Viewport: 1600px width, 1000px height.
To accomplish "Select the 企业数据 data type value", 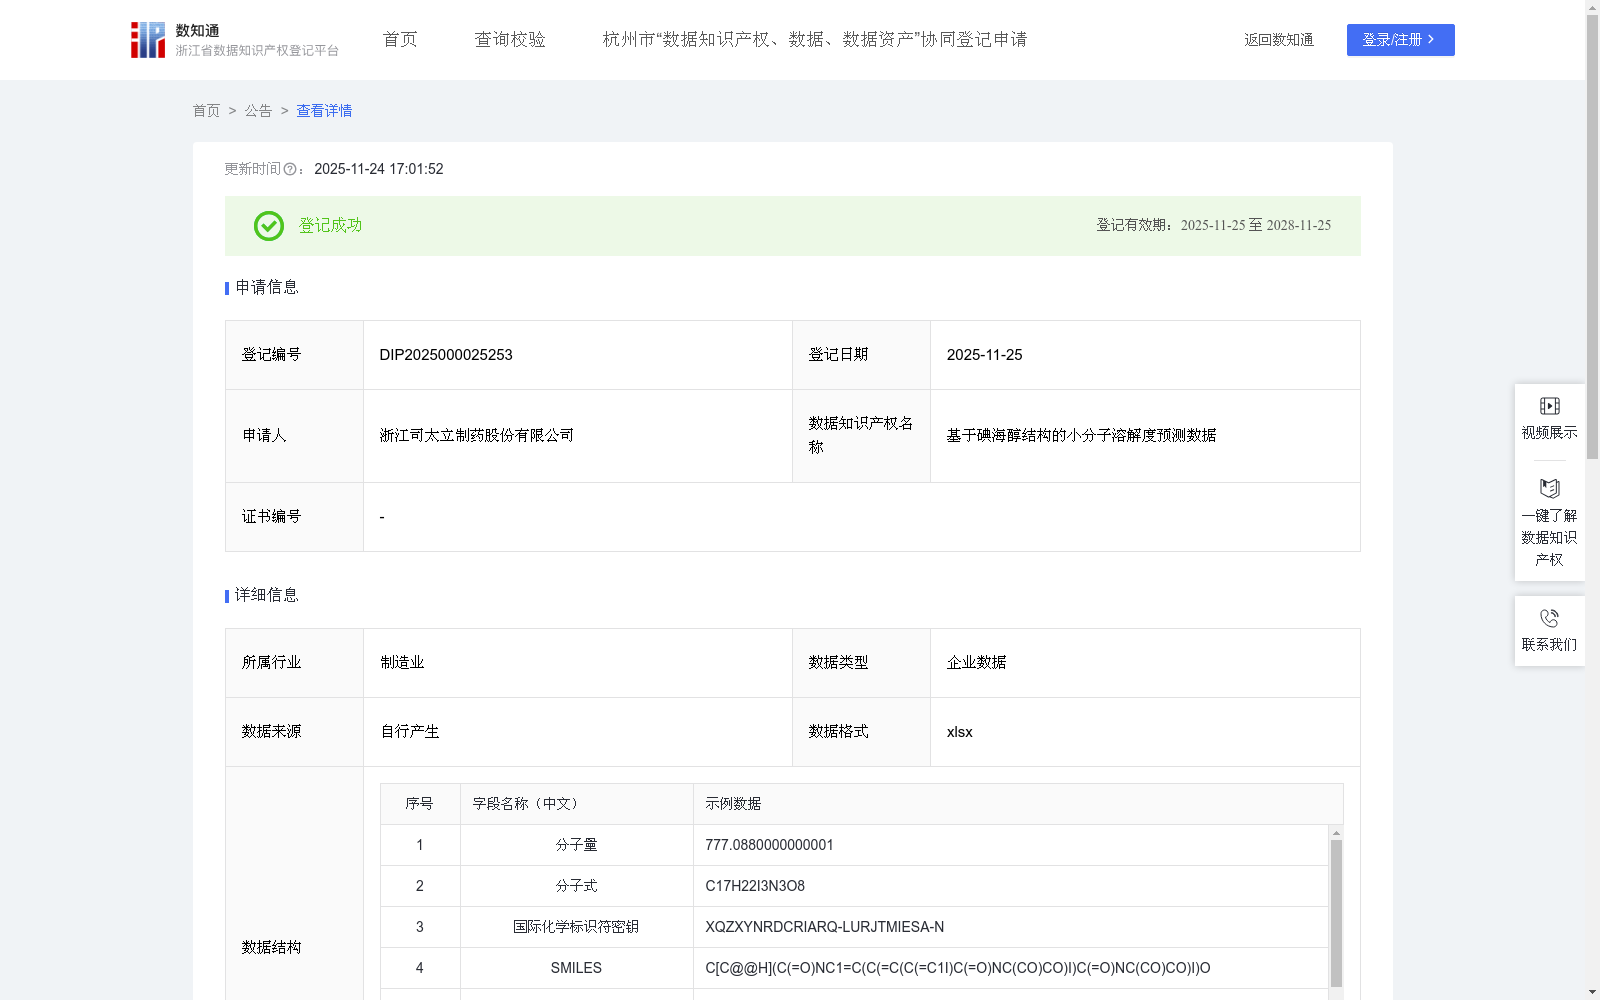I will (977, 663).
